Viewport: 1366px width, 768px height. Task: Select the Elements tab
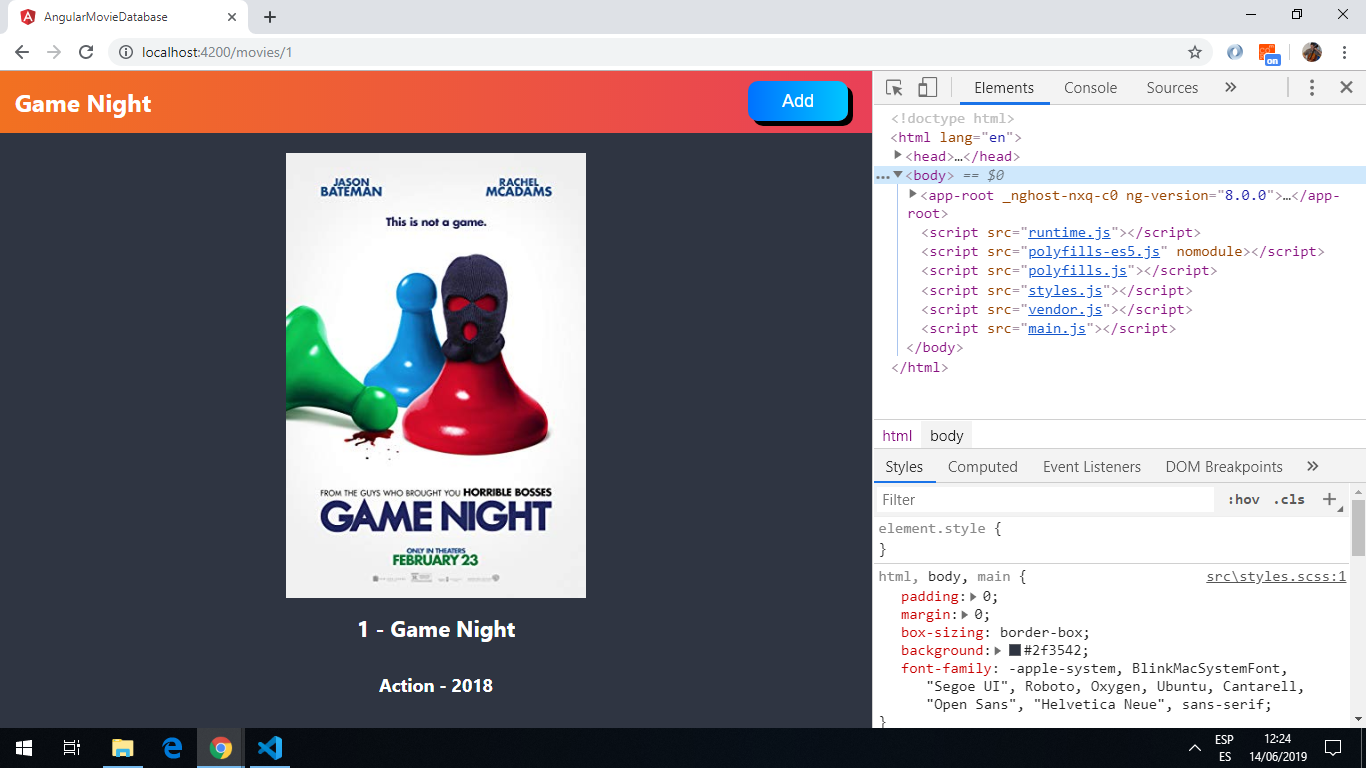[1004, 88]
